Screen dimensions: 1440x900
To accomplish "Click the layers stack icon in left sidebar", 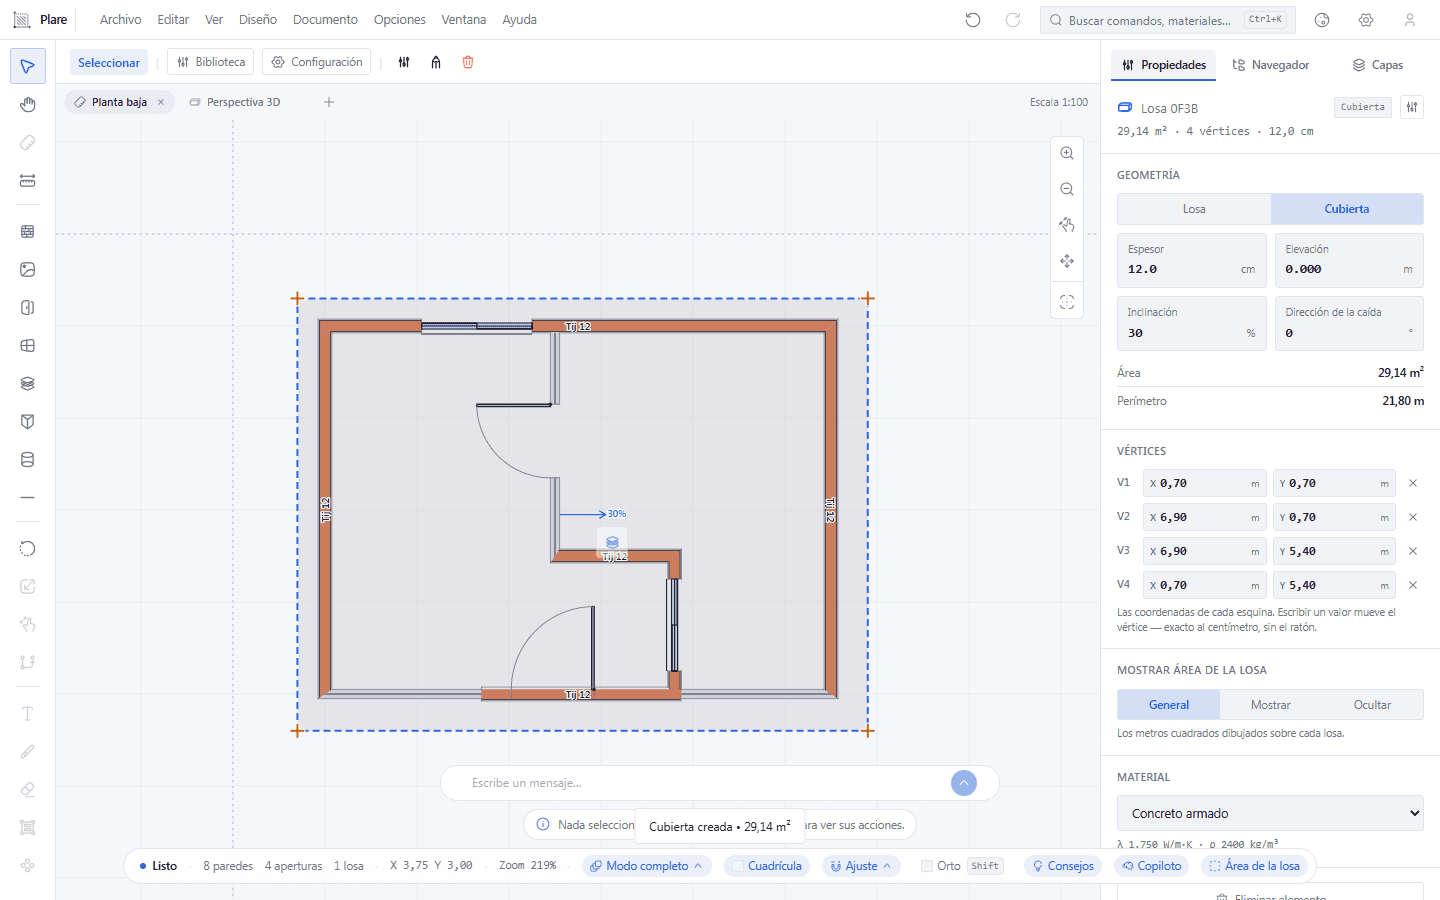I will coord(27,384).
